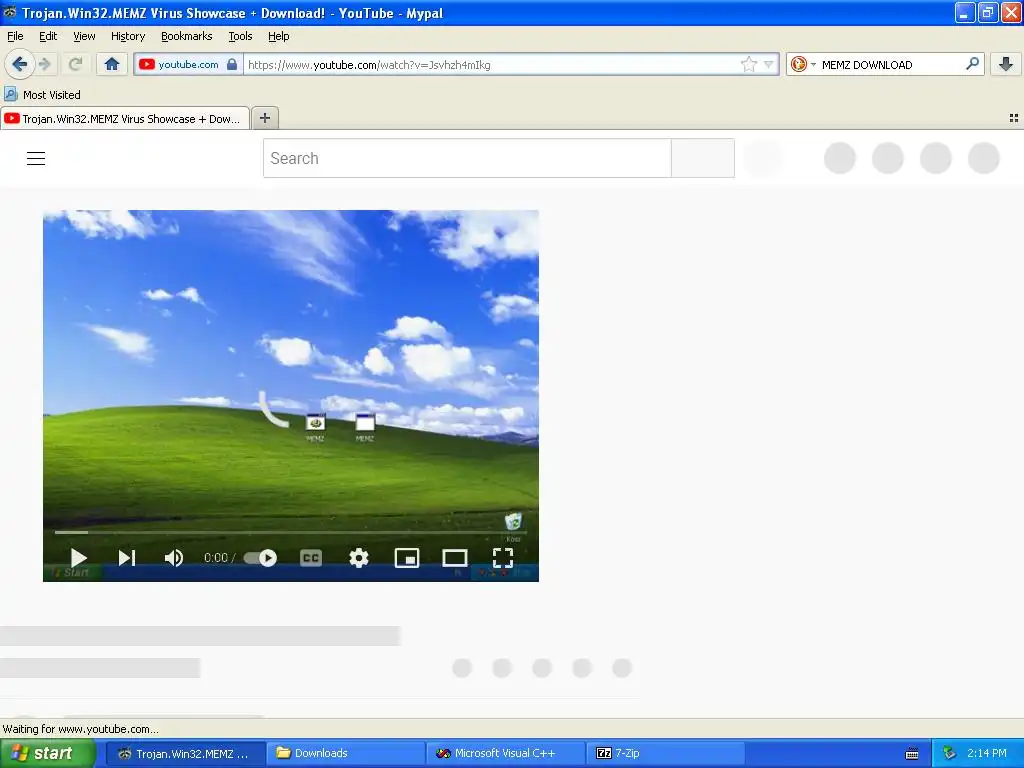Click the List all tabs grid icon
Image resolution: width=1024 pixels, height=768 pixels.
(x=1014, y=118)
